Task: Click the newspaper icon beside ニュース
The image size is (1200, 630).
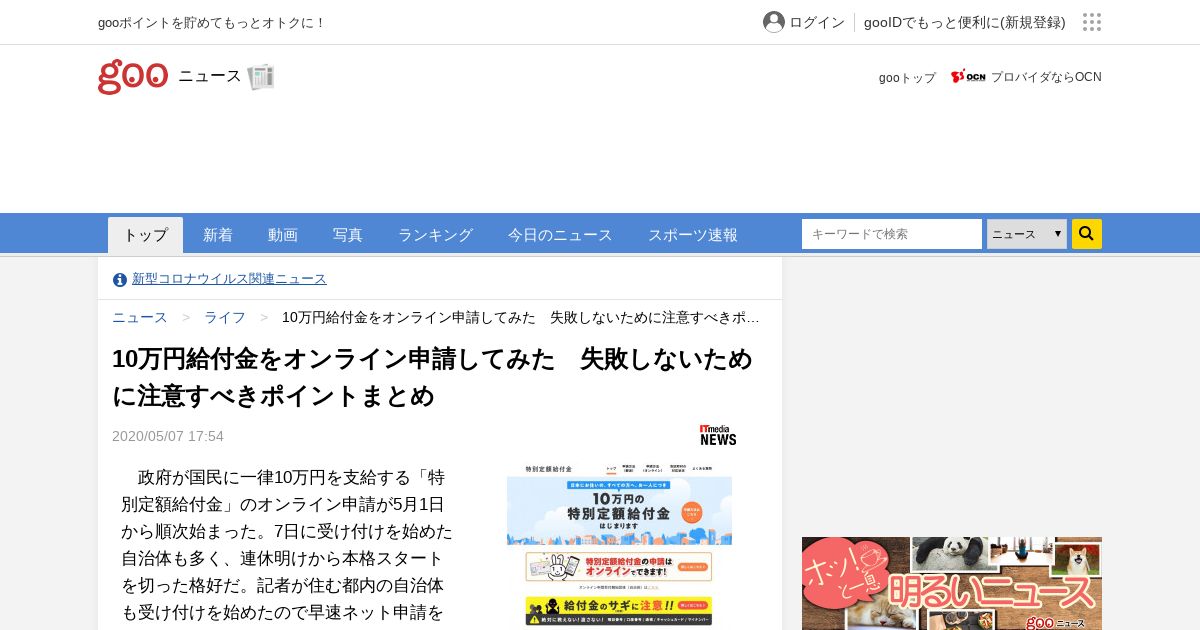Action: tap(261, 77)
